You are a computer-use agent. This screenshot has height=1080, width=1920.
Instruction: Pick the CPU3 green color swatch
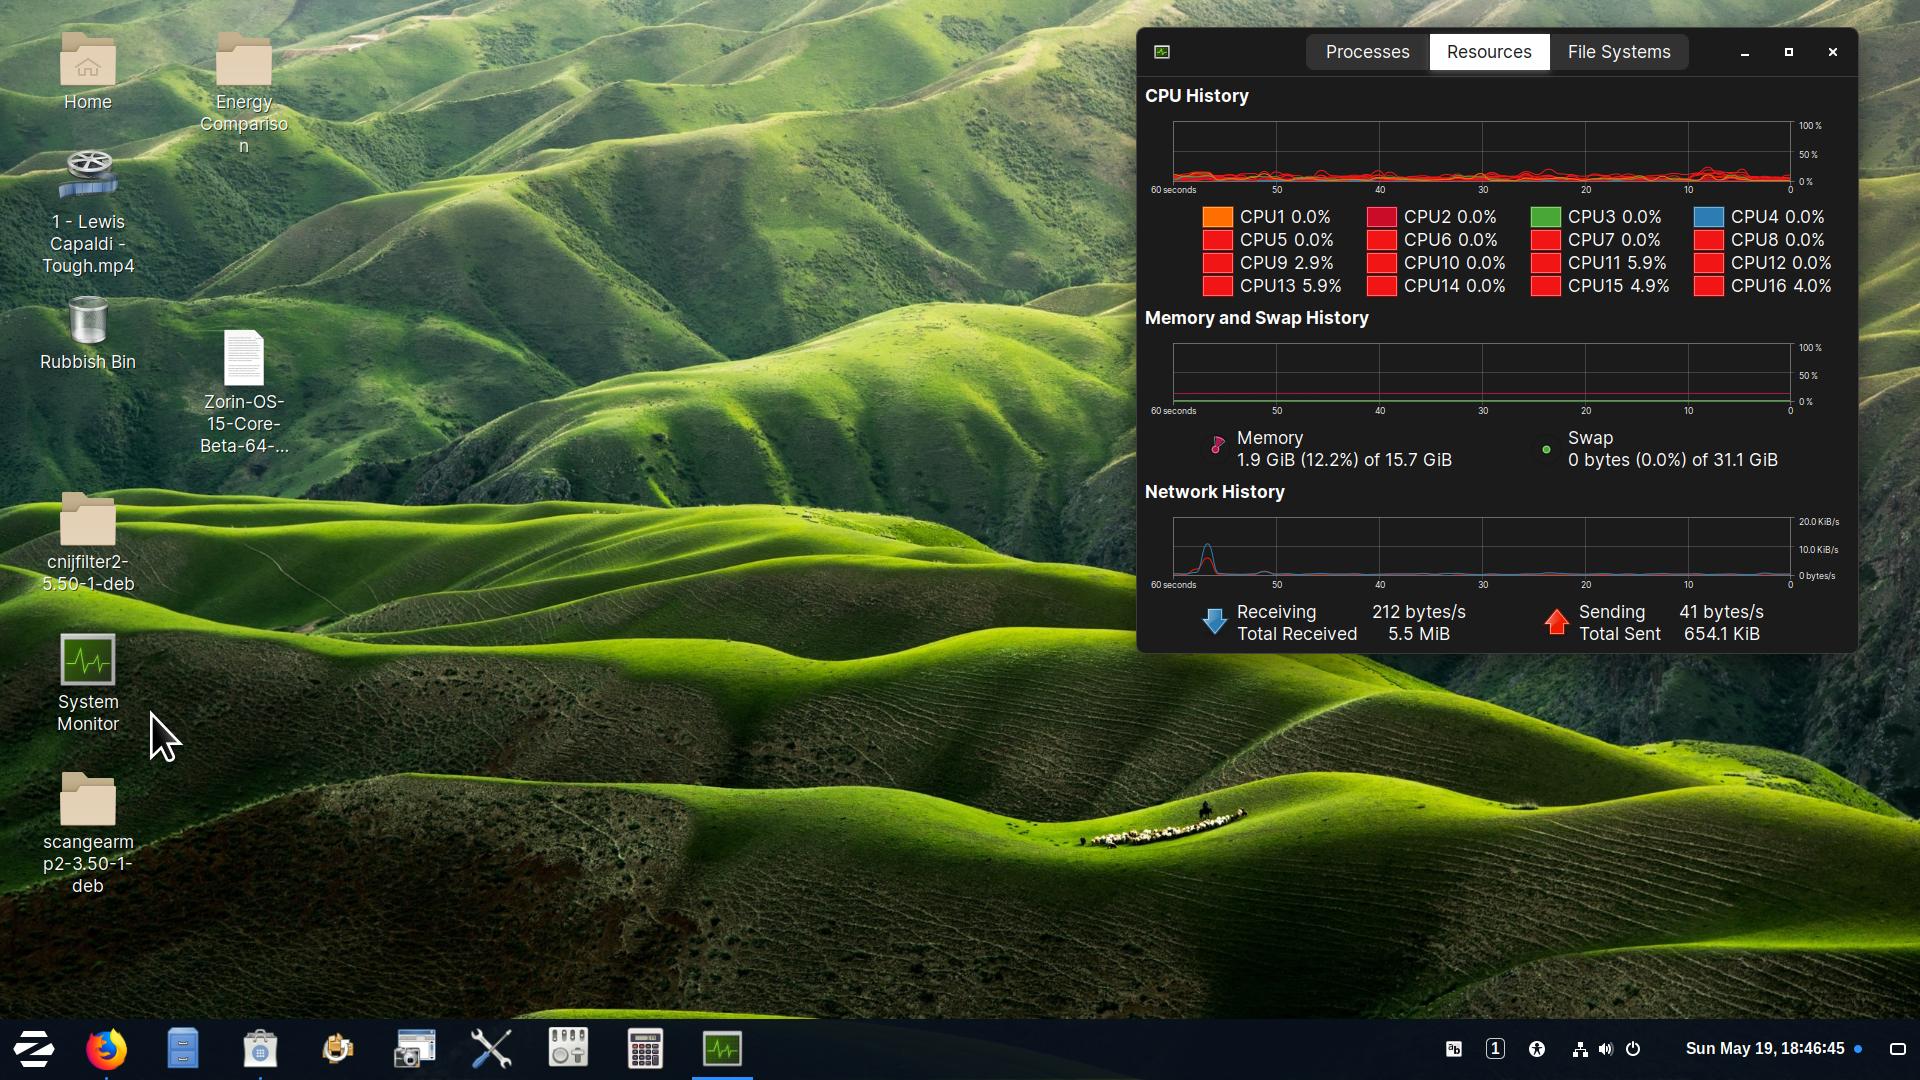[1545, 217]
